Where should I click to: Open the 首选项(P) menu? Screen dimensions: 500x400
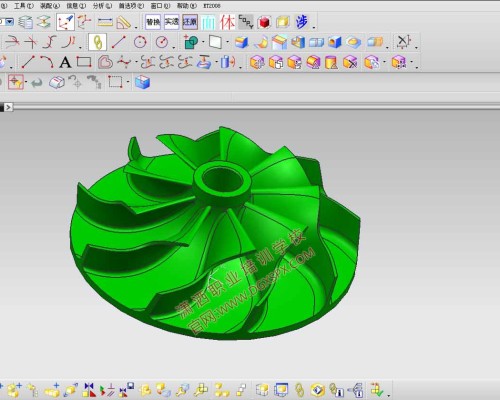pos(131,6)
